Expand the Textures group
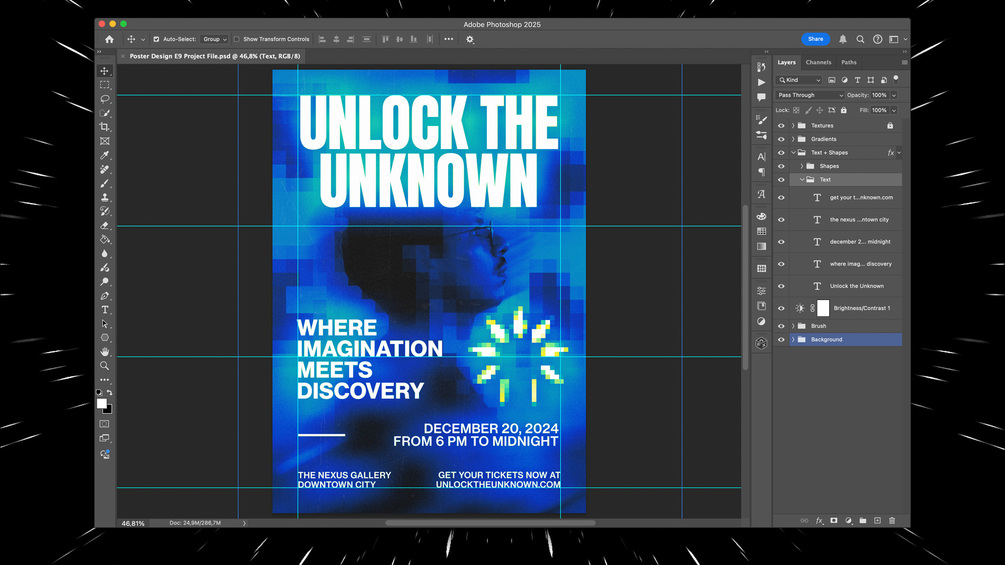This screenshot has width=1005, height=565. coord(793,126)
